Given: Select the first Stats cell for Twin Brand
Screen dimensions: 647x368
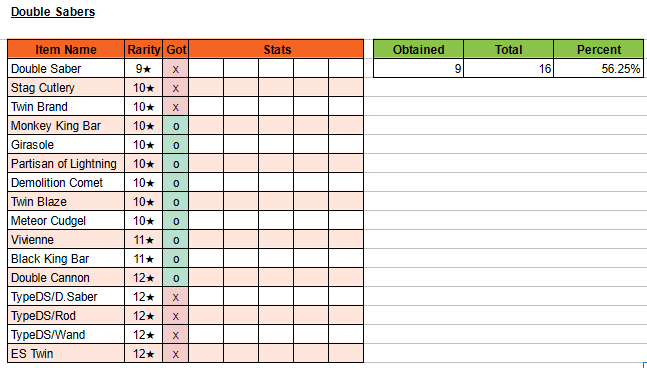Looking at the screenshot, I should [206, 106].
